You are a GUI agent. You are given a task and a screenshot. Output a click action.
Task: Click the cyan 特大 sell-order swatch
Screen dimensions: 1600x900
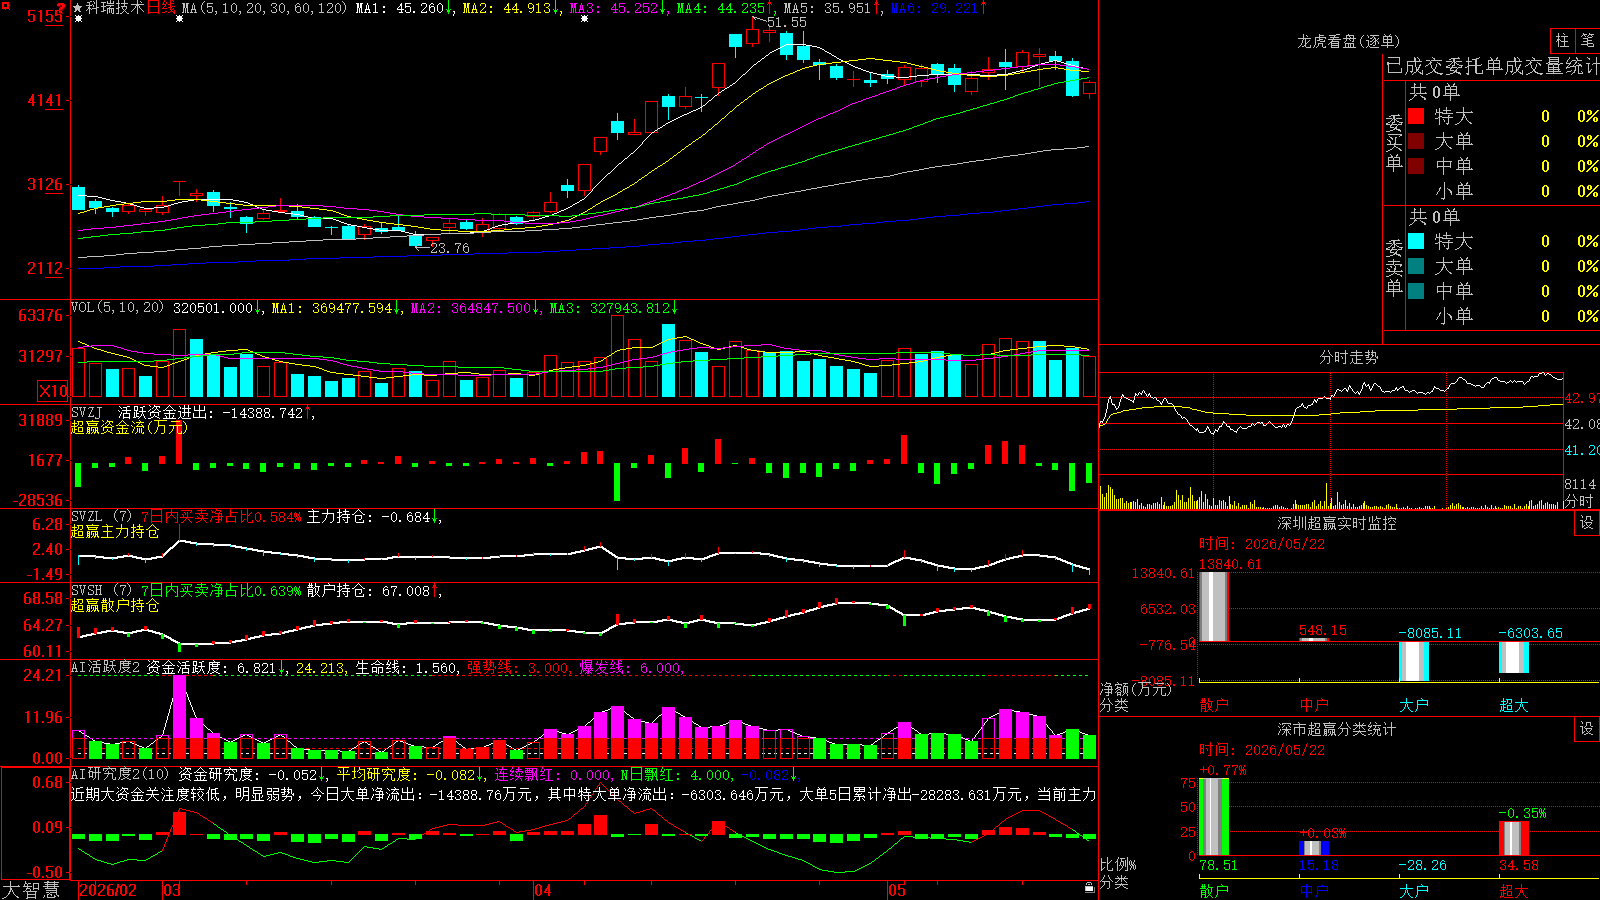(1416, 241)
